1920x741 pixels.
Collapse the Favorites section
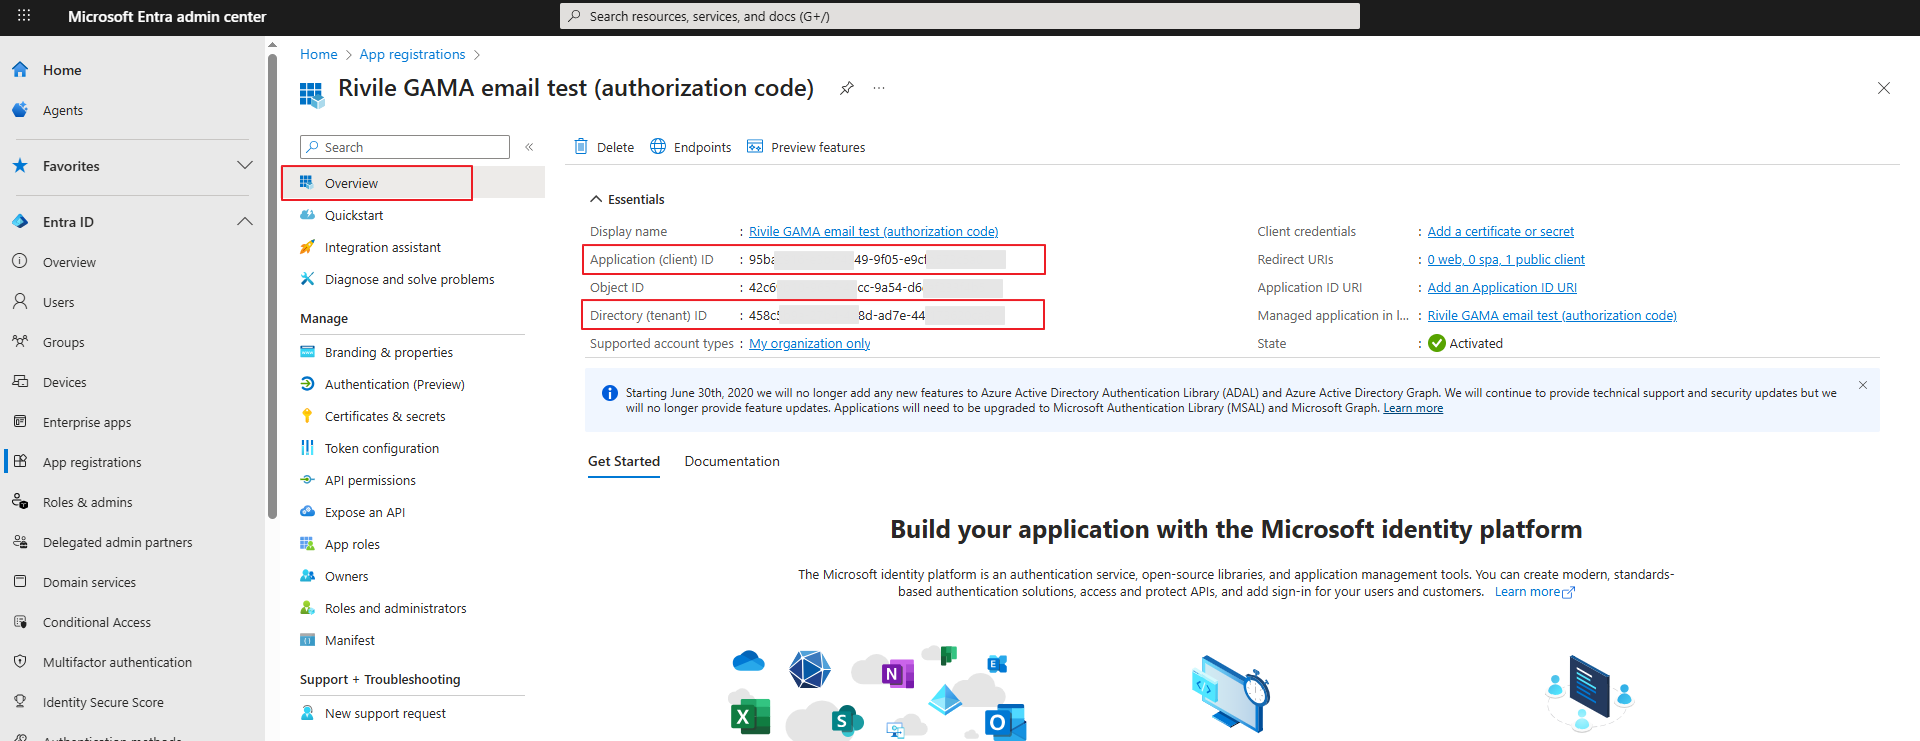245,165
